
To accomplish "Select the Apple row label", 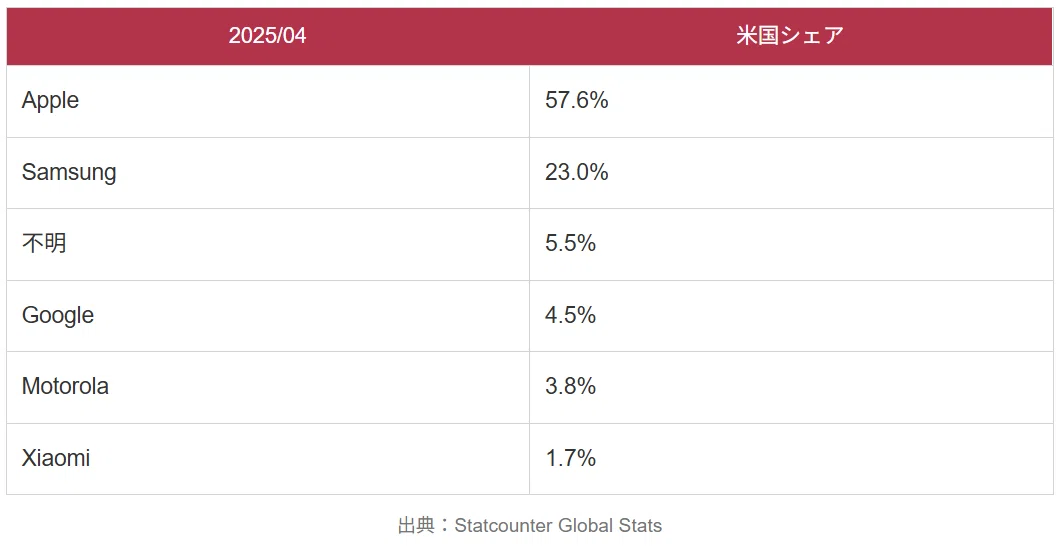I will click(x=50, y=100).
